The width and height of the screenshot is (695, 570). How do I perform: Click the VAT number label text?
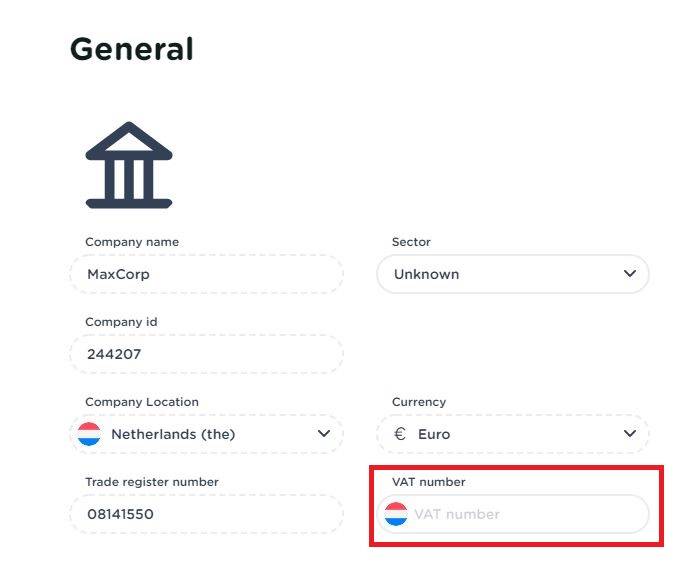coord(429,482)
